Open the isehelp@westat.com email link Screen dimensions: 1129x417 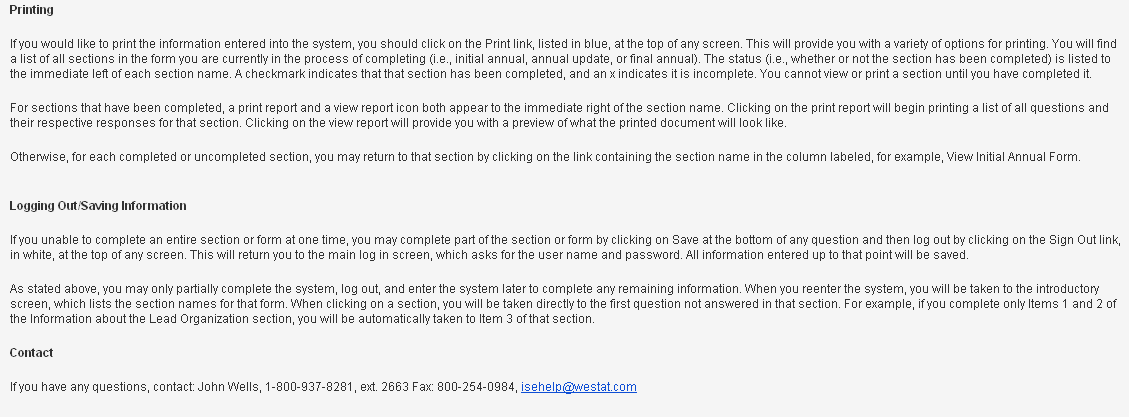[x=578, y=387]
